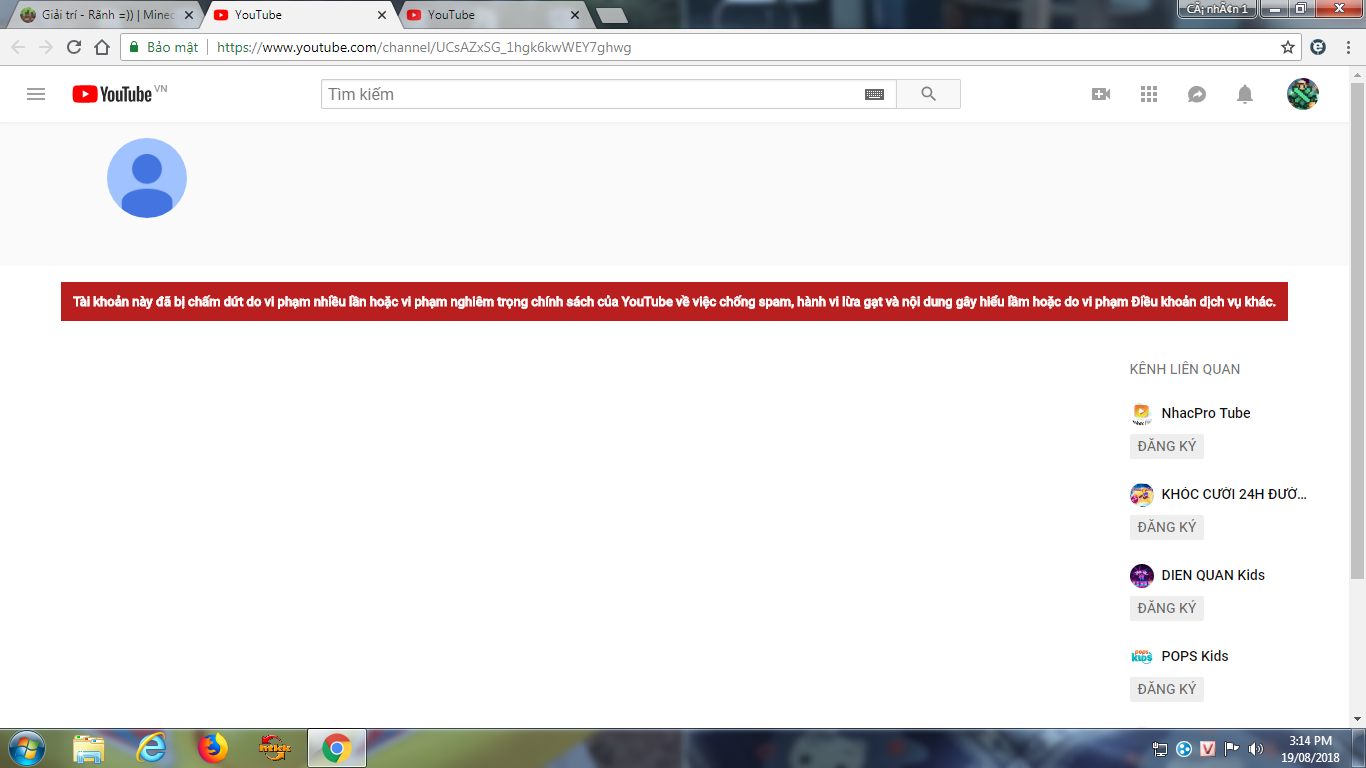Image resolution: width=1366 pixels, height=768 pixels.
Task: Click the POPS Kids channel avatar
Action: point(1142,656)
